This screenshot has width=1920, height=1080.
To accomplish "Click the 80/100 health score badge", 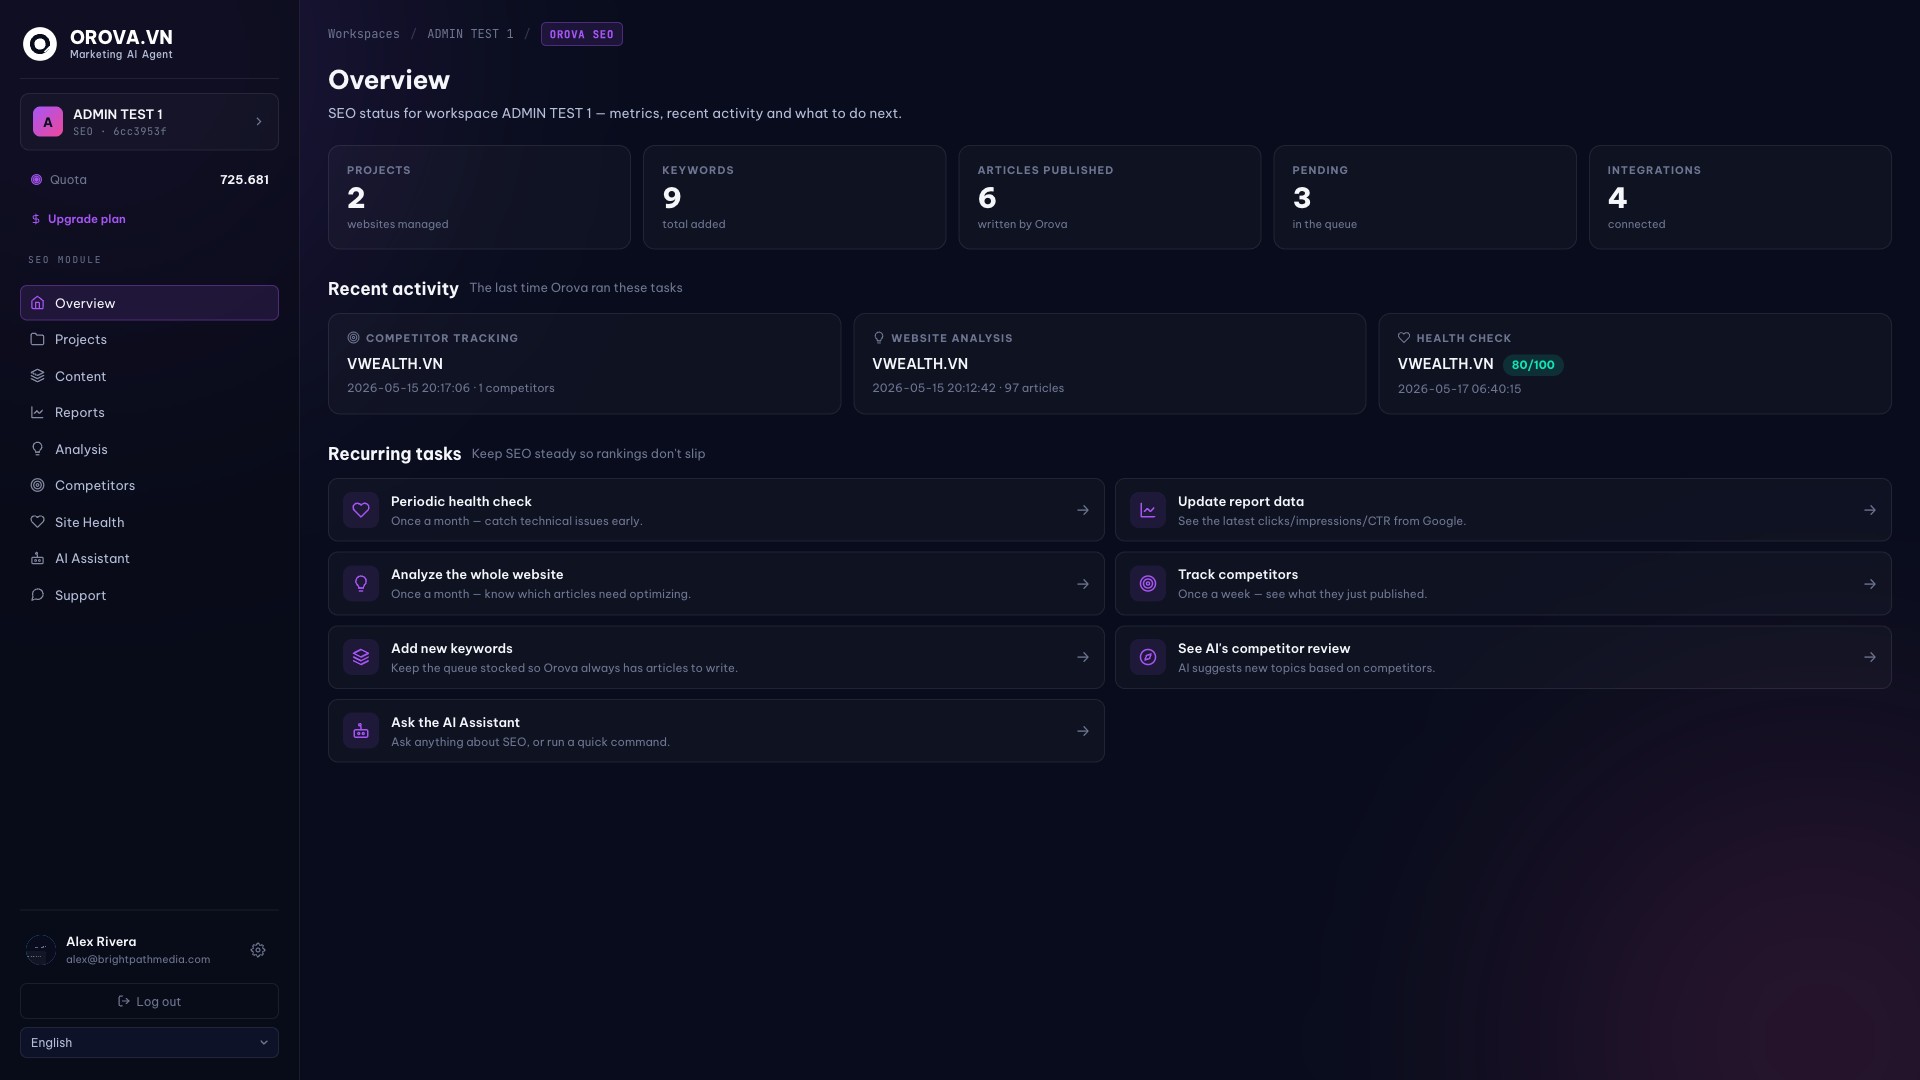I will pyautogui.click(x=1533, y=365).
